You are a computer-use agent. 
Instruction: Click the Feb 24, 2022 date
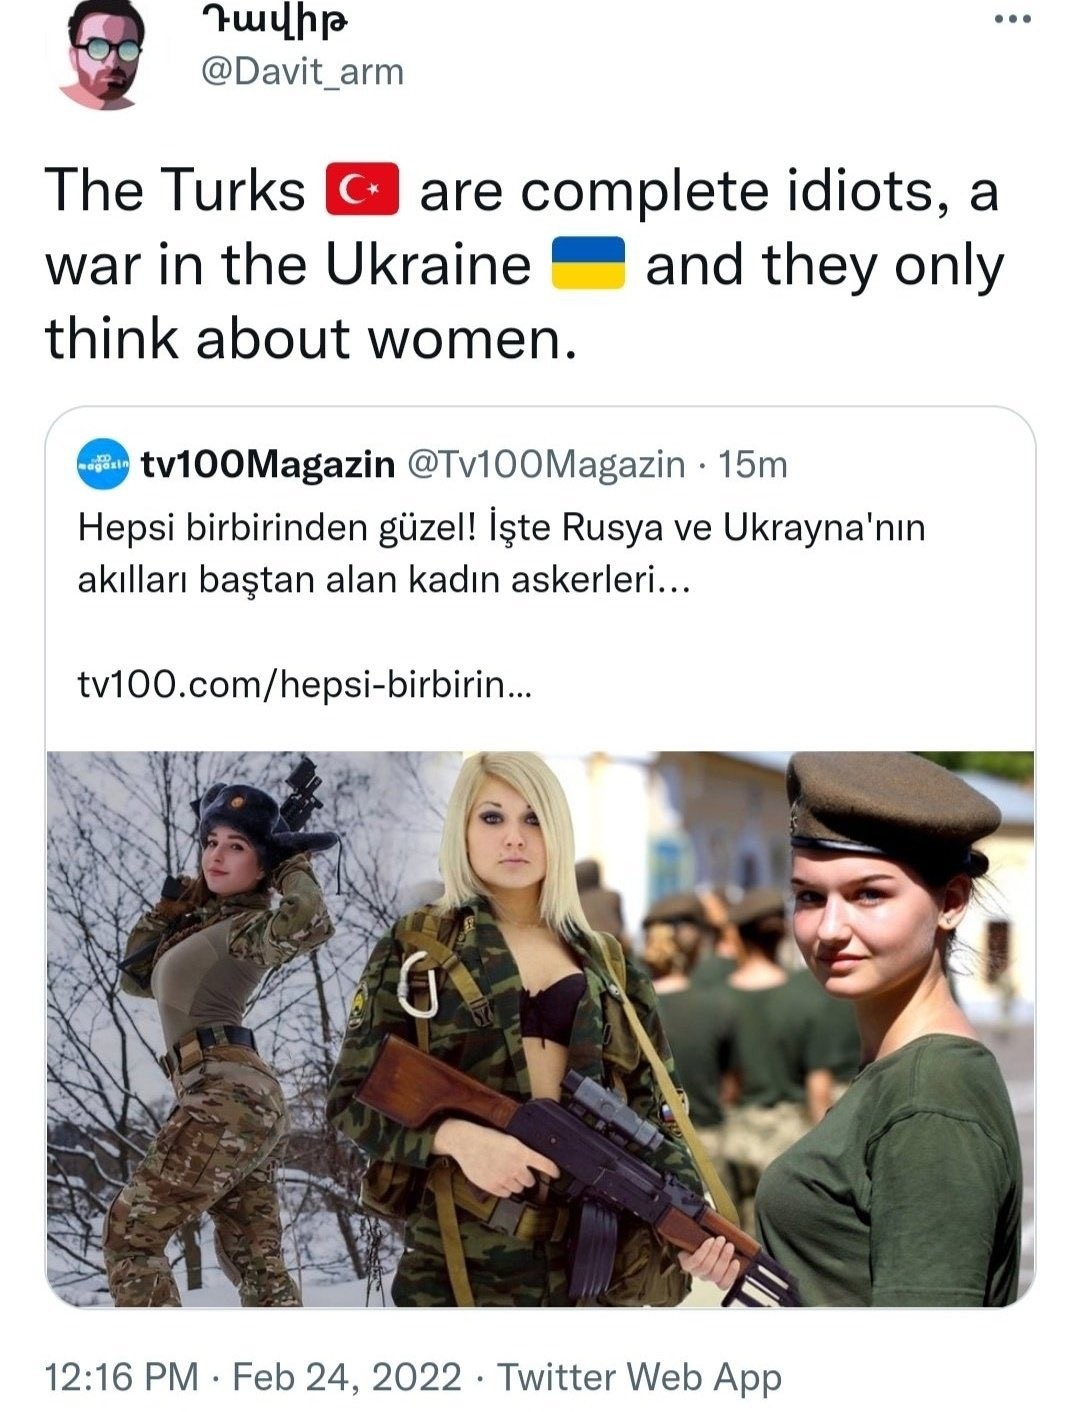(347, 1376)
